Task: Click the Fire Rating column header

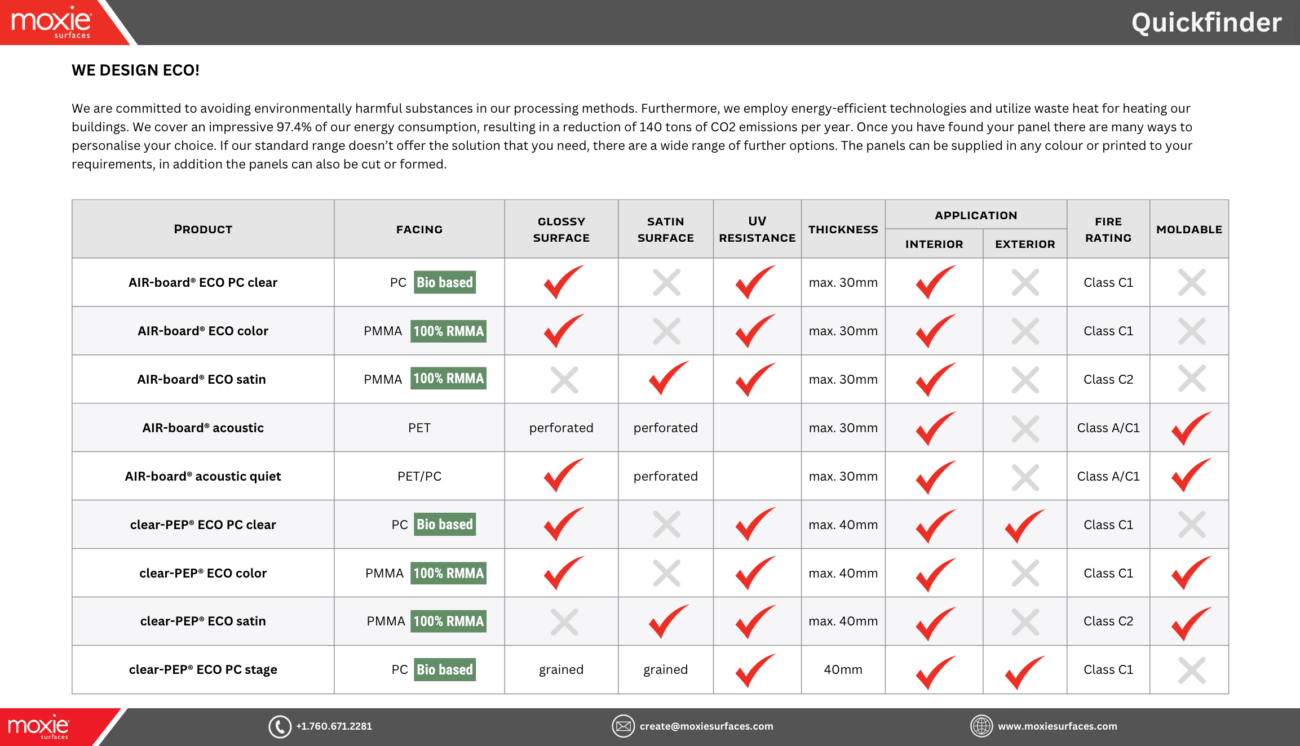Action: click(x=1108, y=229)
